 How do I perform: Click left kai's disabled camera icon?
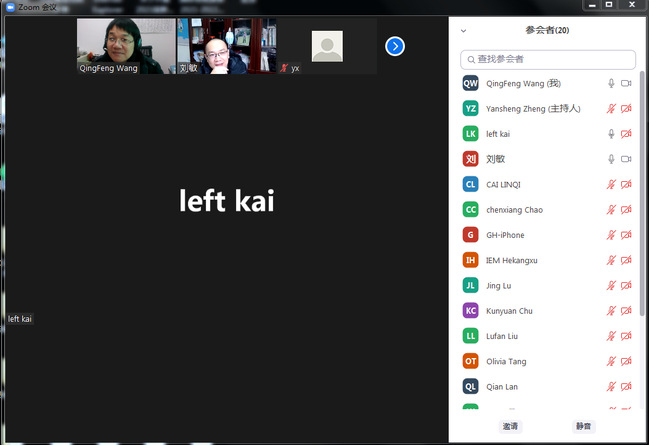626,134
